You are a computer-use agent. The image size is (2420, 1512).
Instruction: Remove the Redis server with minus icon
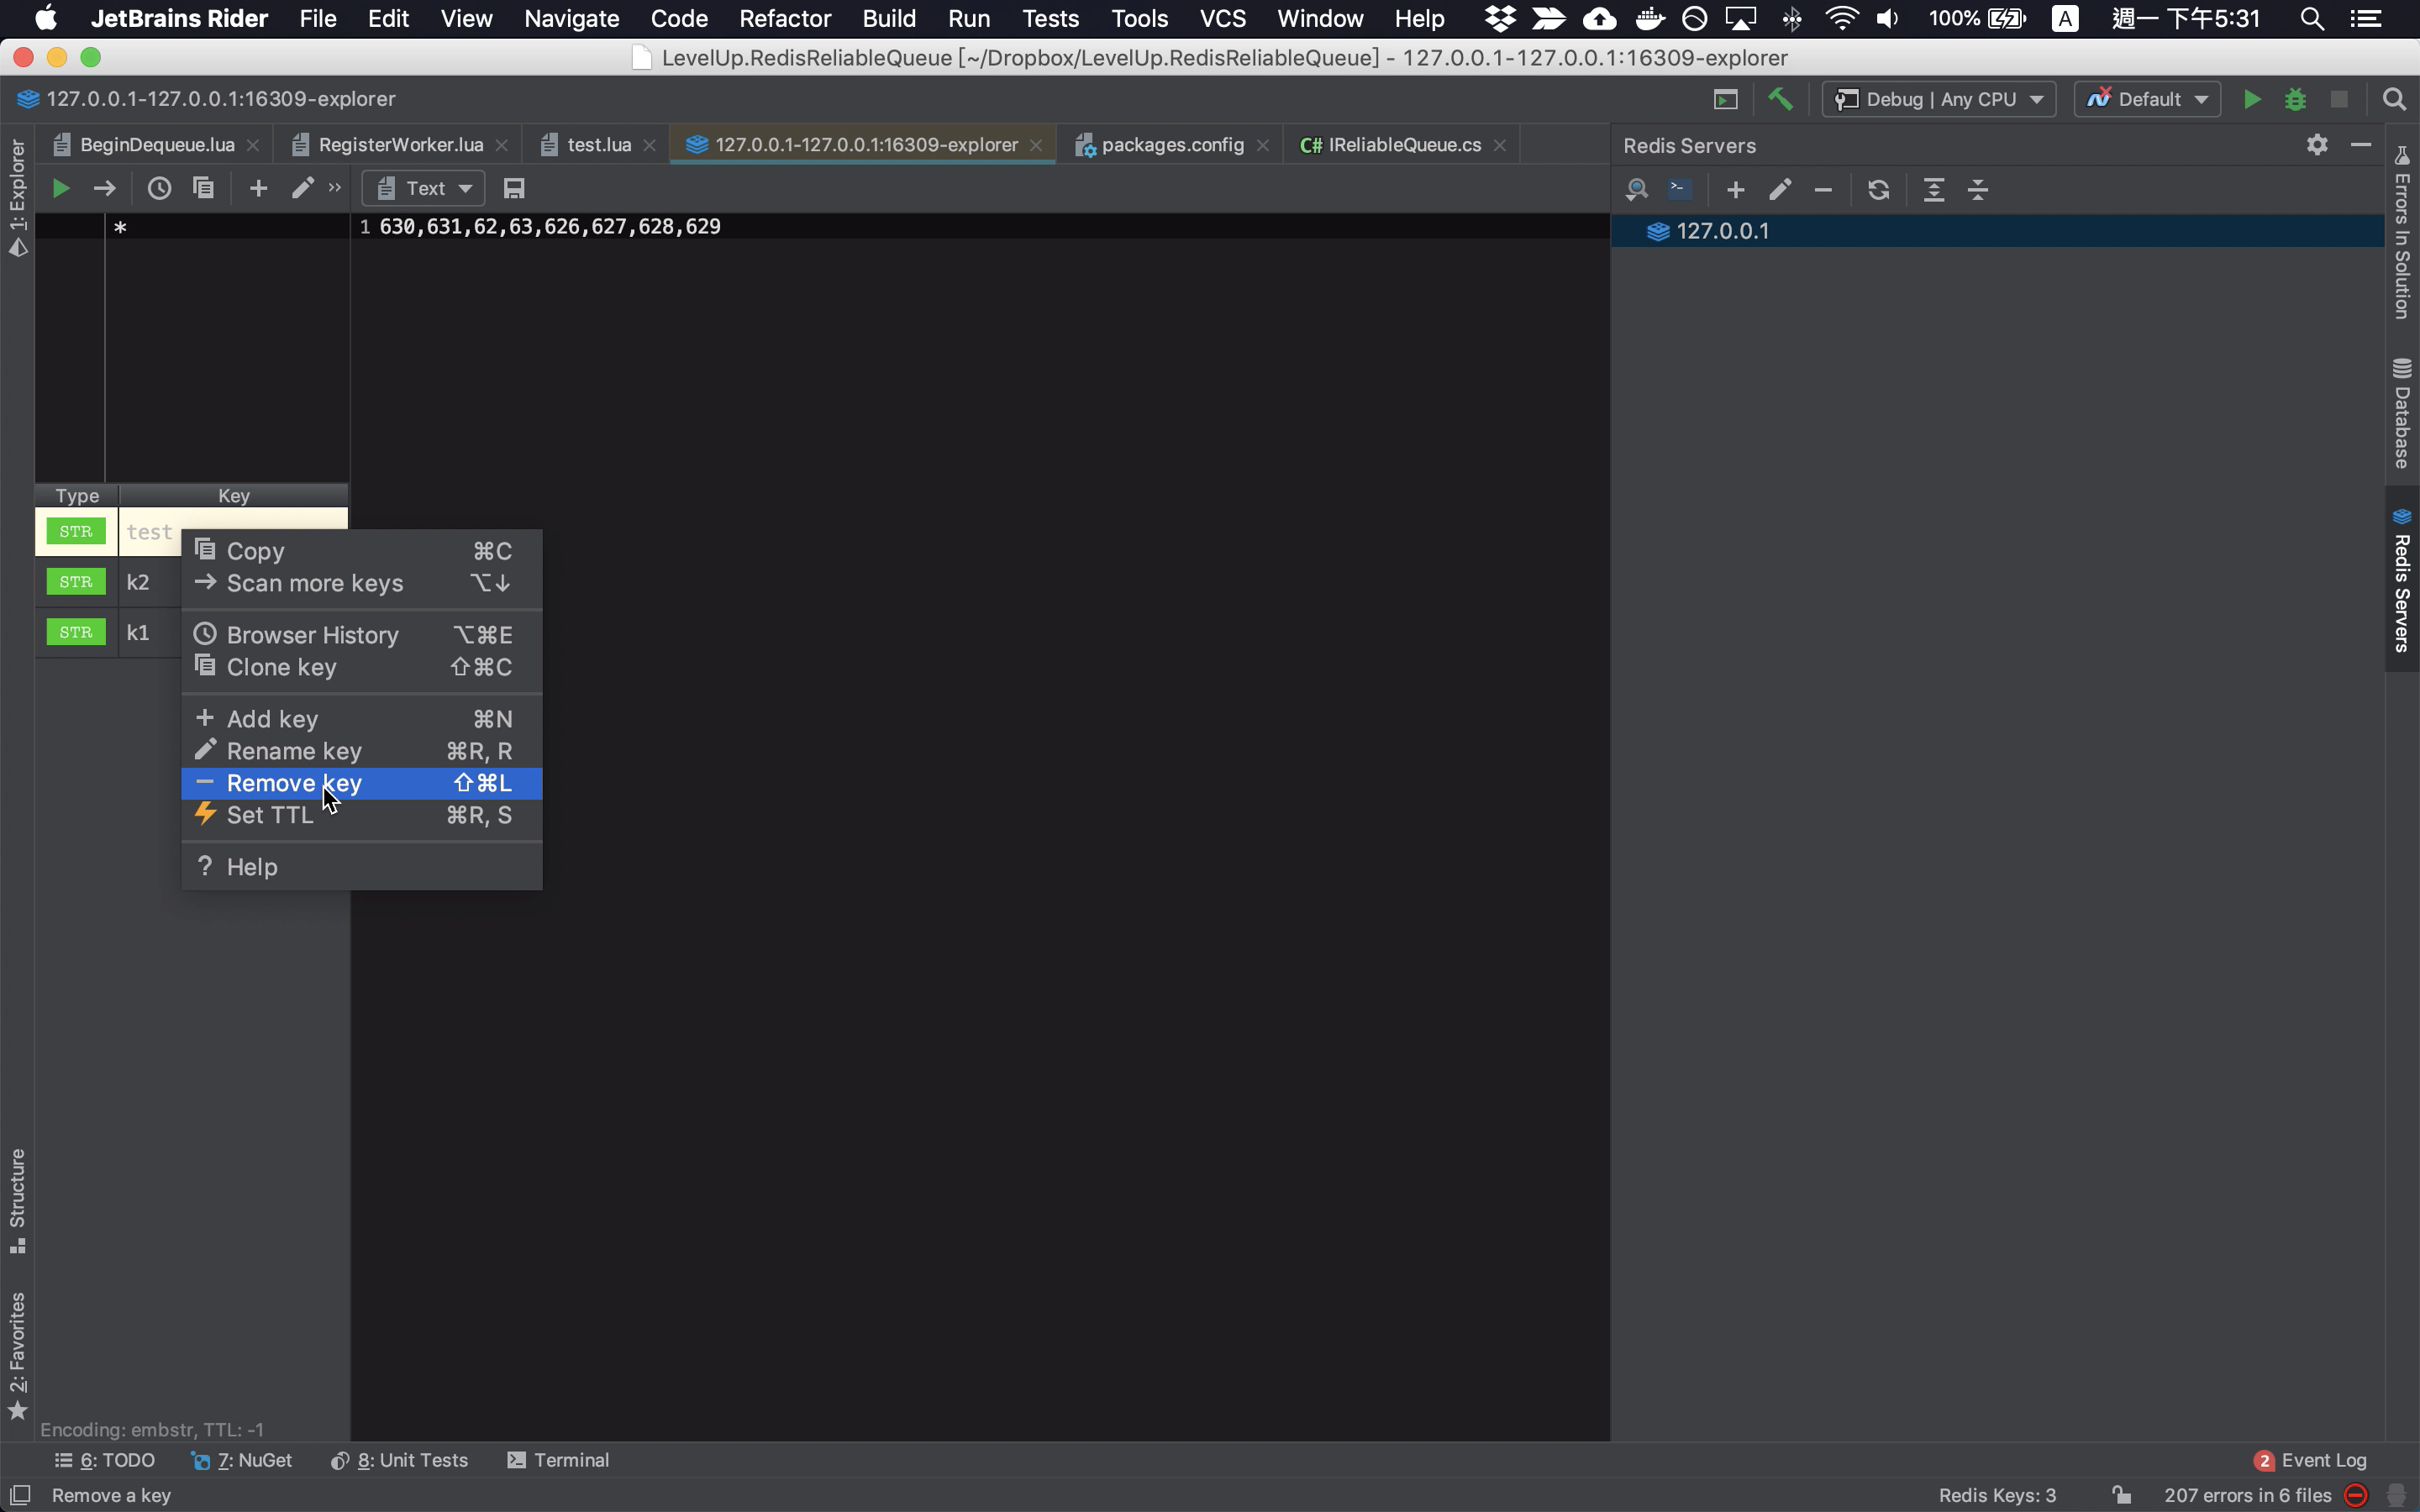pyautogui.click(x=1823, y=189)
